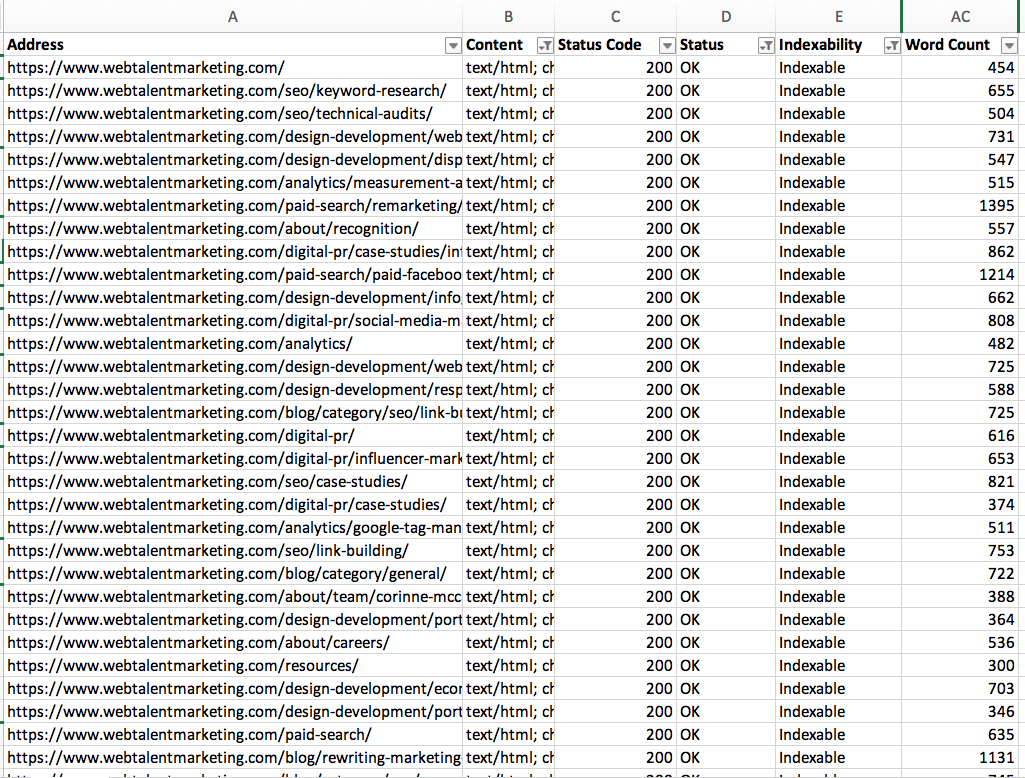Select the homepage URL https://www.webtalentmarketing.com/ cell
This screenshot has width=1025, height=778.
(x=233, y=68)
